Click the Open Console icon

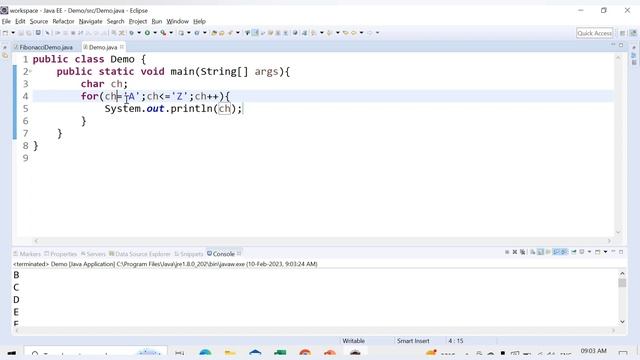598,252
